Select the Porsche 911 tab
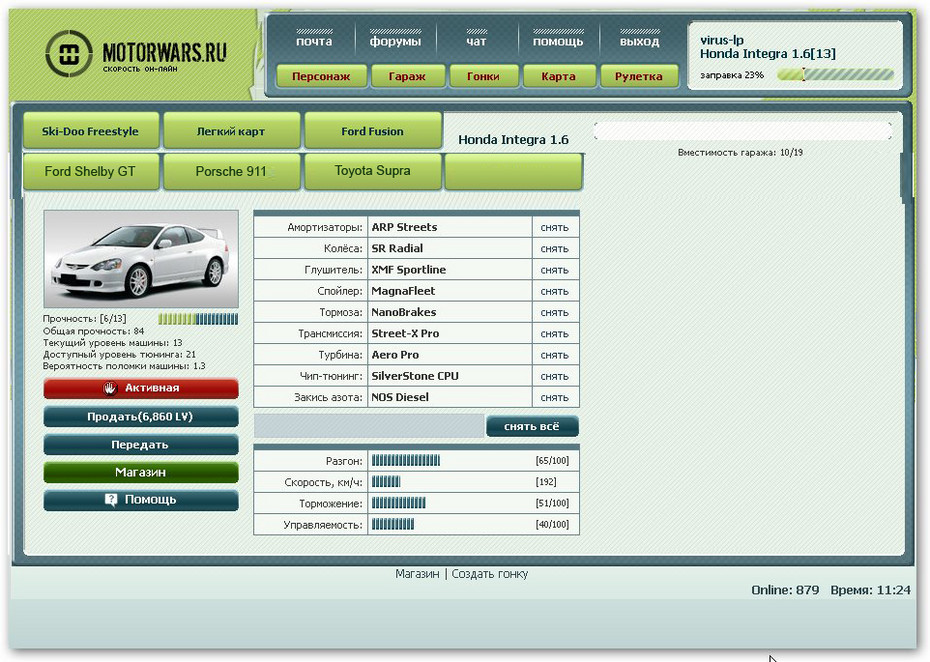Image resolution: width=930 pixels, height=662 pixels. tap(231, 171)
